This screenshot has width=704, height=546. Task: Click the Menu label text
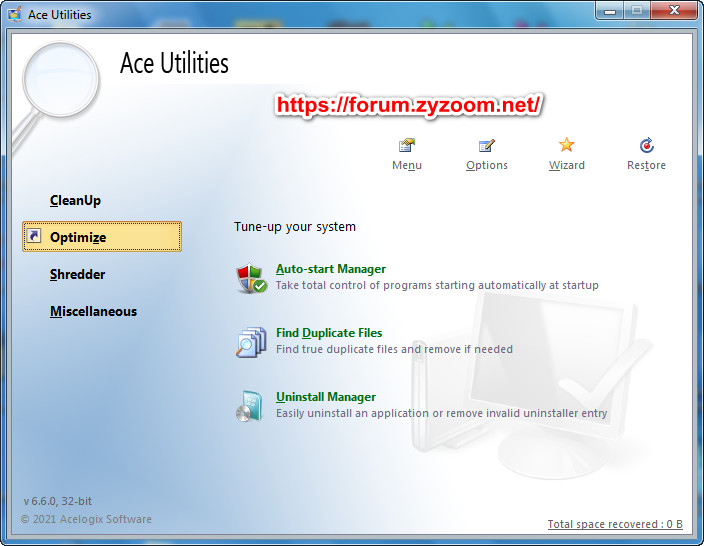[407, 165]
